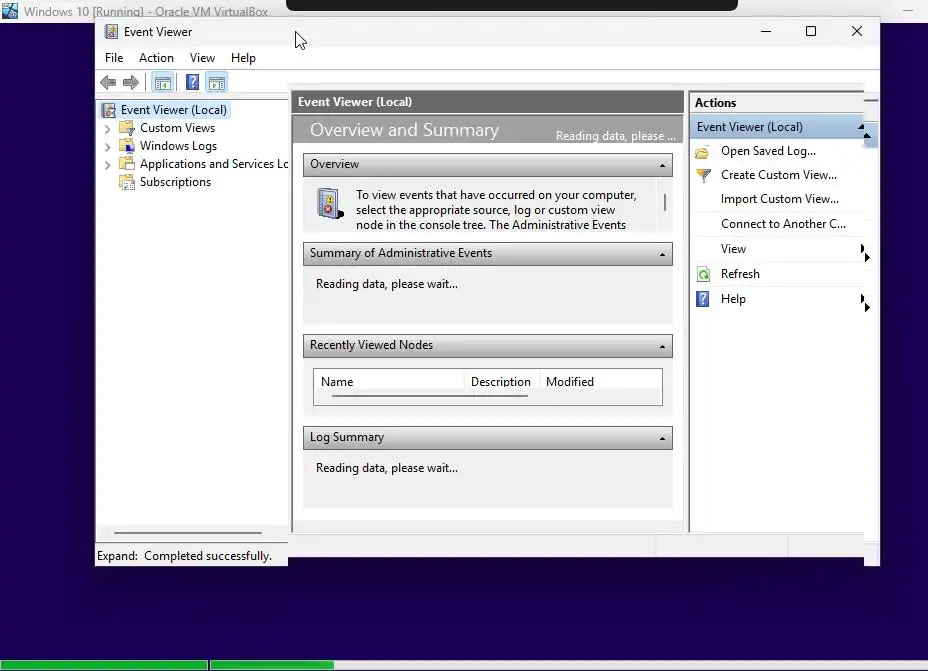Screen dimensions: 928x671
Task: Click console tree horizontal scrollbar
Action: (188, 533)
